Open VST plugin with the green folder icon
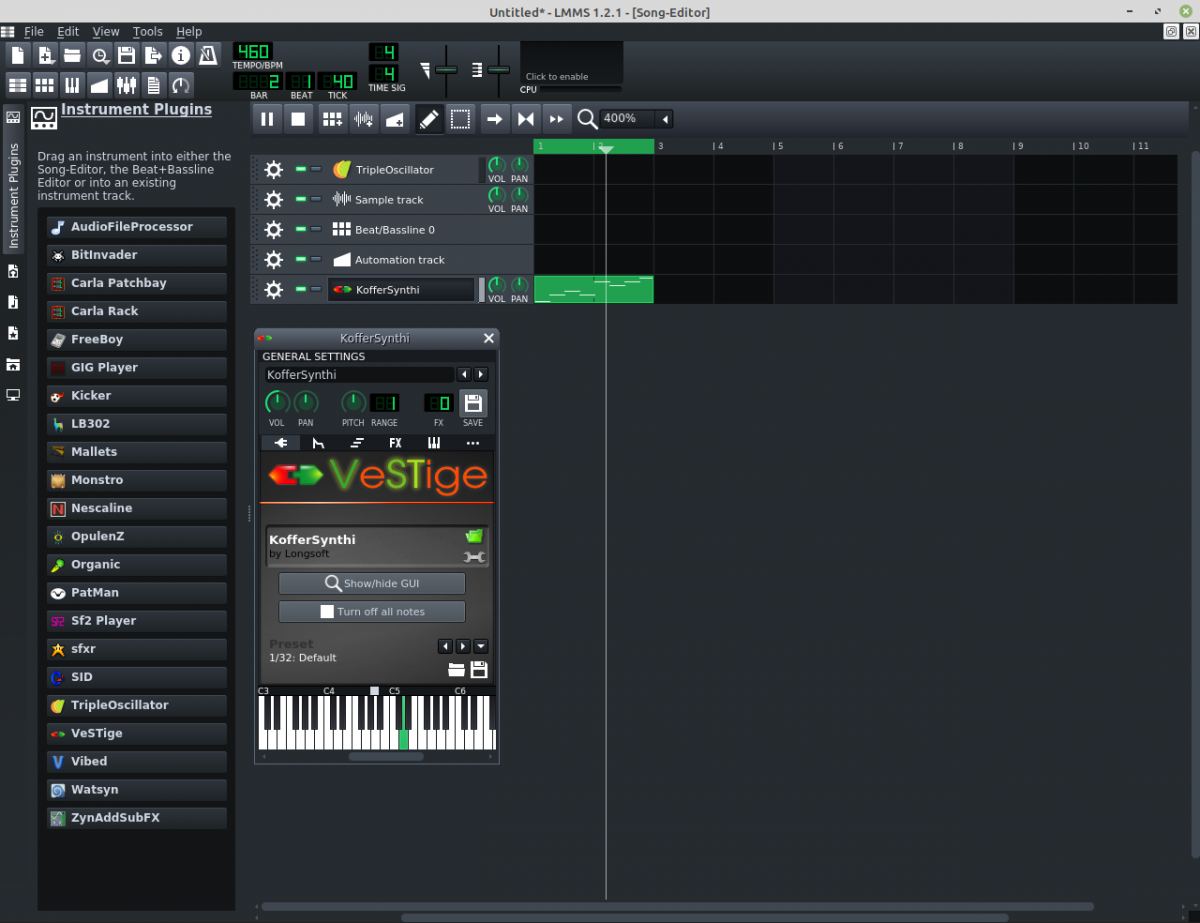This screenshot has height=923, width=1200. tap(474, 537)
